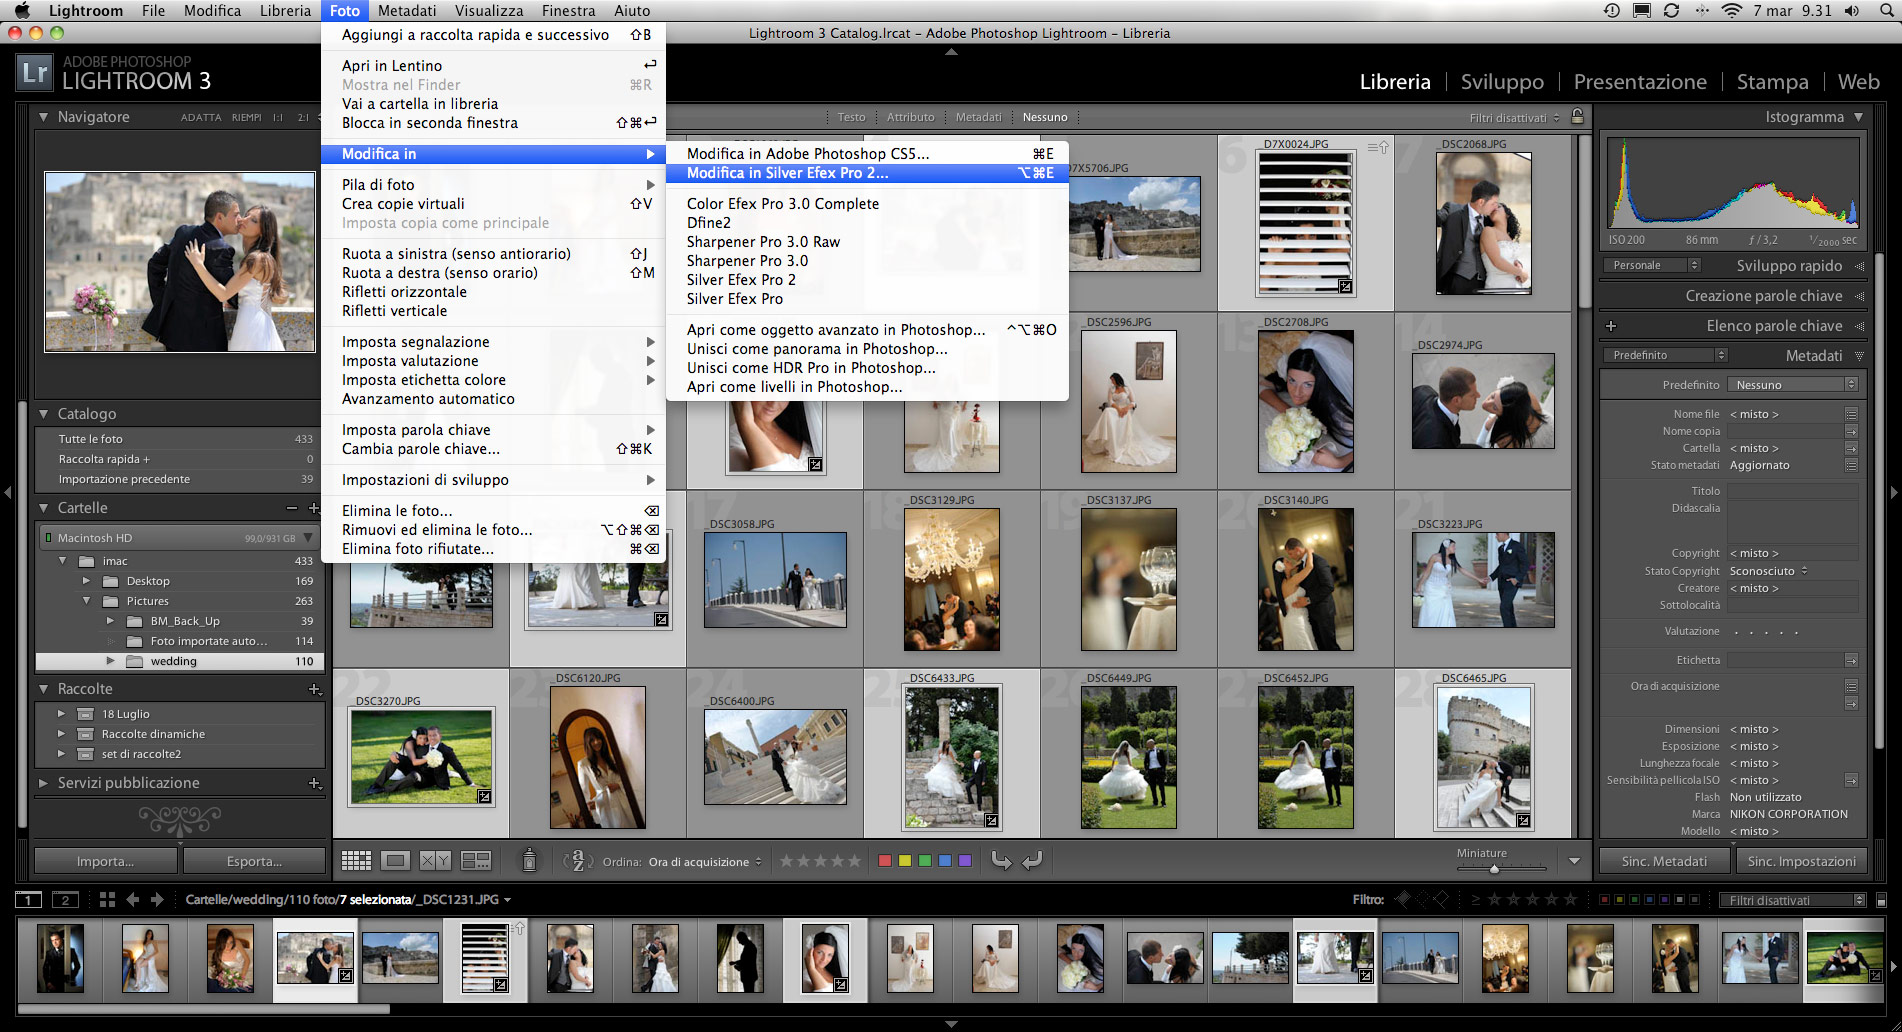Set the navigator zoom to ADATTA
This screenshot has height=1032, width=1902.
point(201,117)
